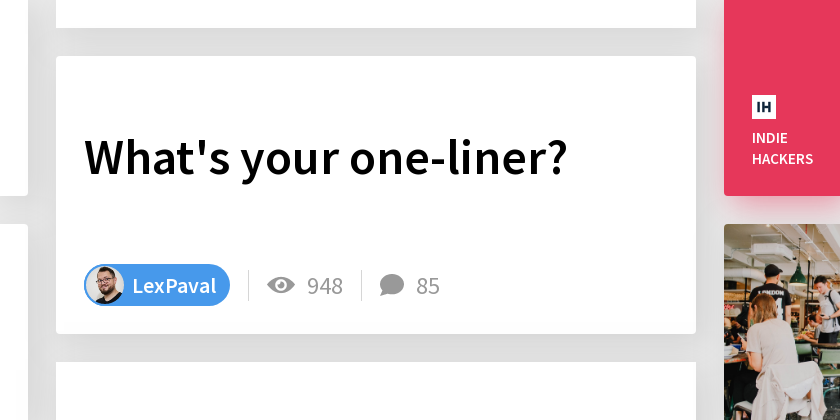This screenshot has width=840, height=420.
Task: Click the partially visible card above the post
Action: pos(376,14)
